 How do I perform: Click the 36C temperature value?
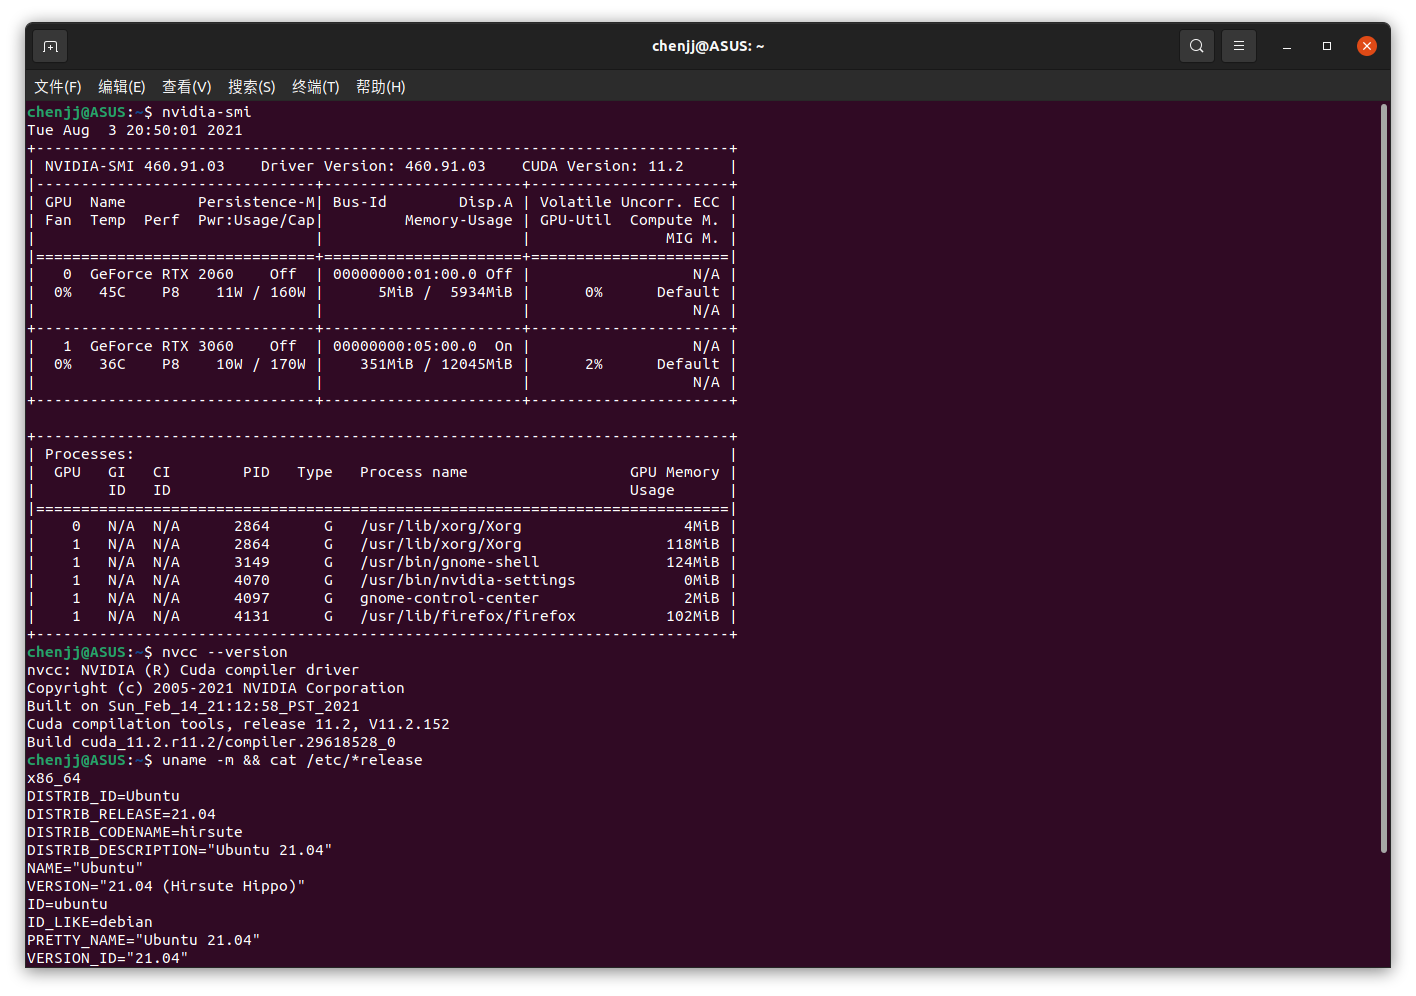(x=112, y=364)
